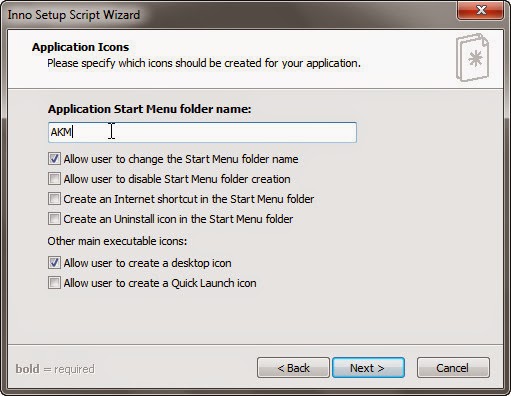Click the Please specify which icons instruction text
Screen dimensions: 511x396
tap(204, 63)
